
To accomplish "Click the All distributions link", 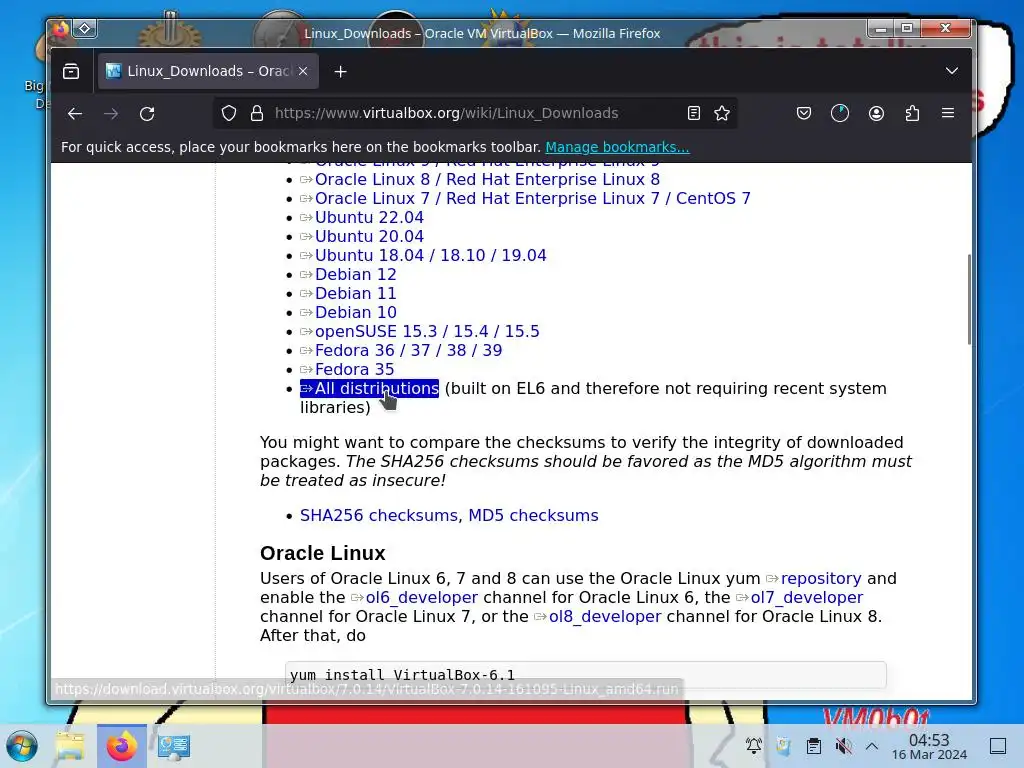I will [369, 389].
